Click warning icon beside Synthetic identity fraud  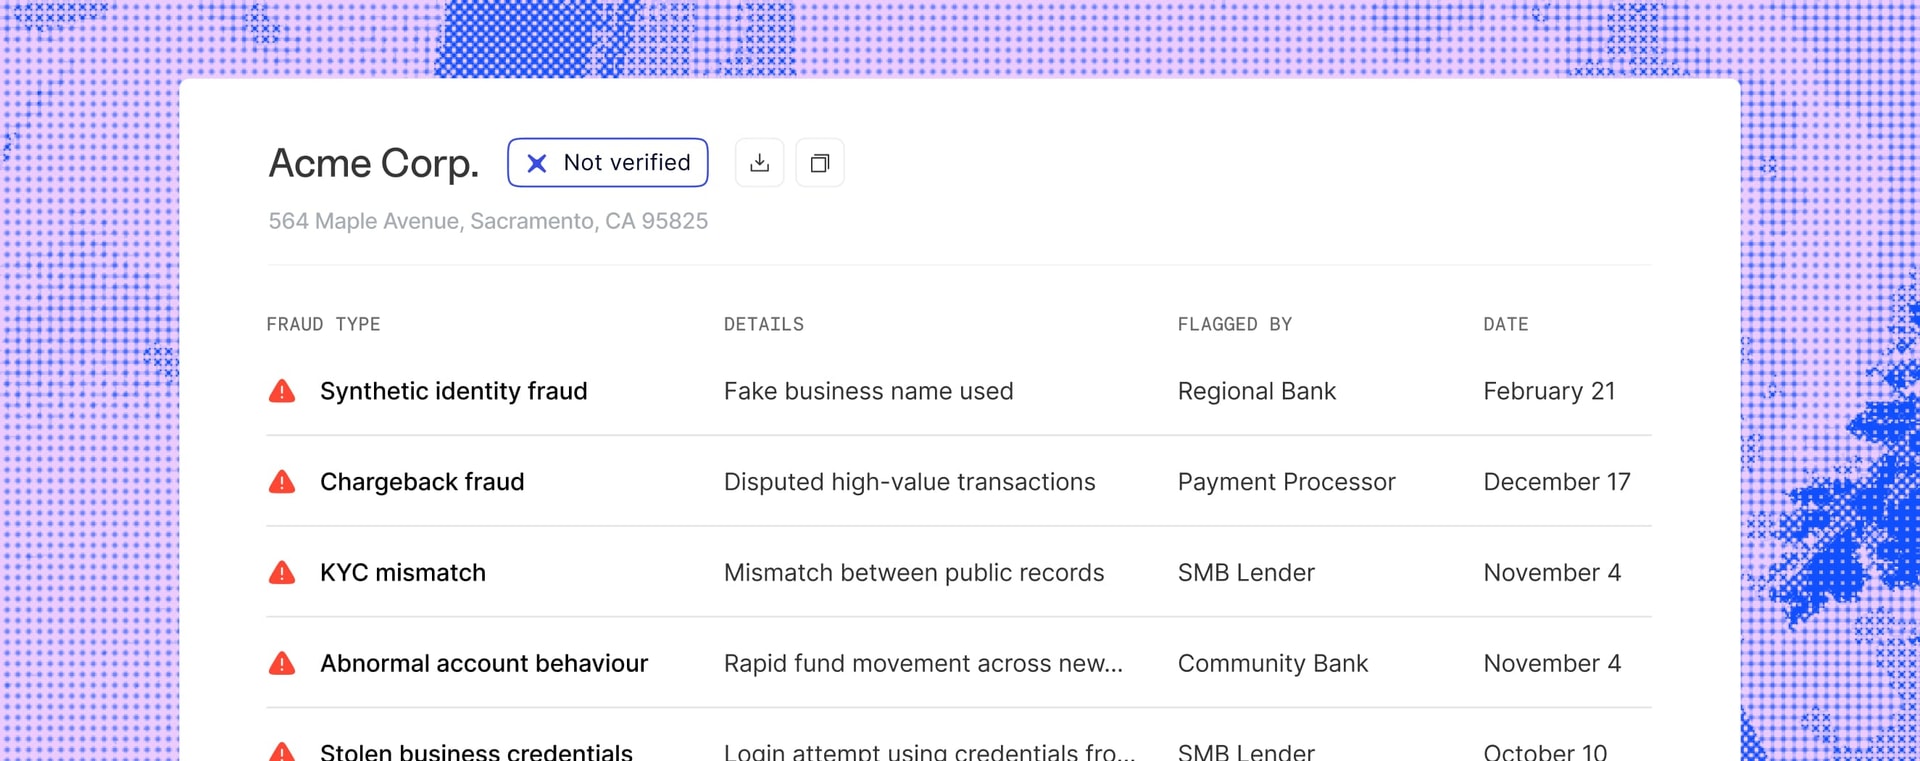282,391
